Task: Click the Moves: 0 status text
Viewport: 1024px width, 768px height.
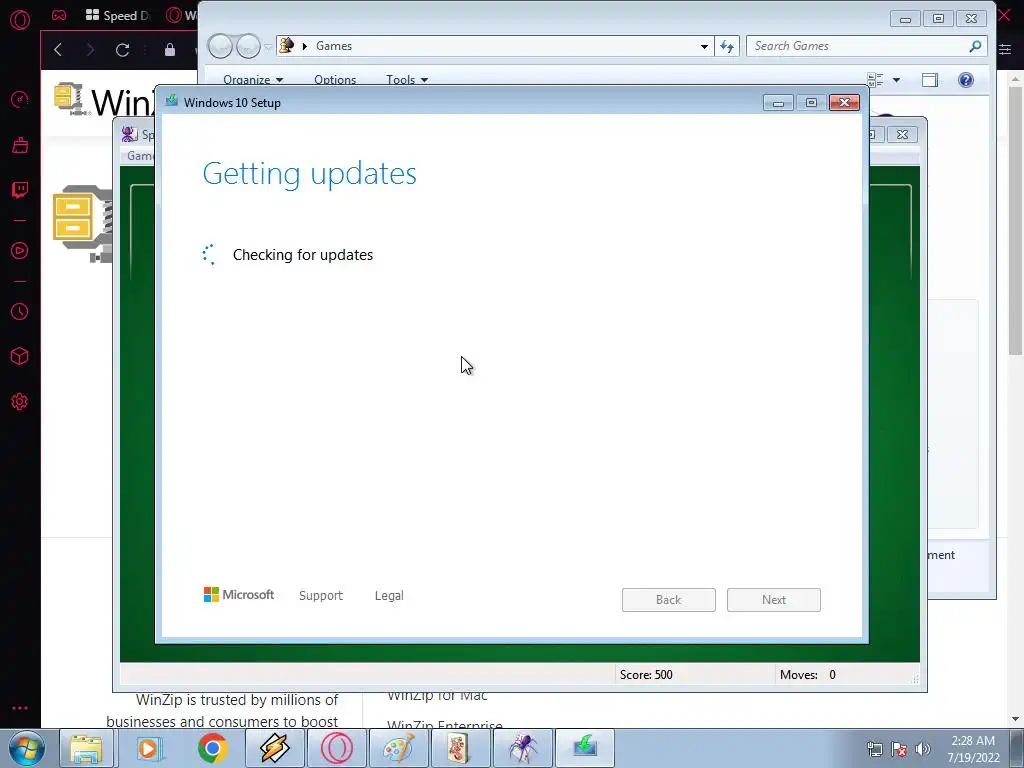Action: pos(808,675)
